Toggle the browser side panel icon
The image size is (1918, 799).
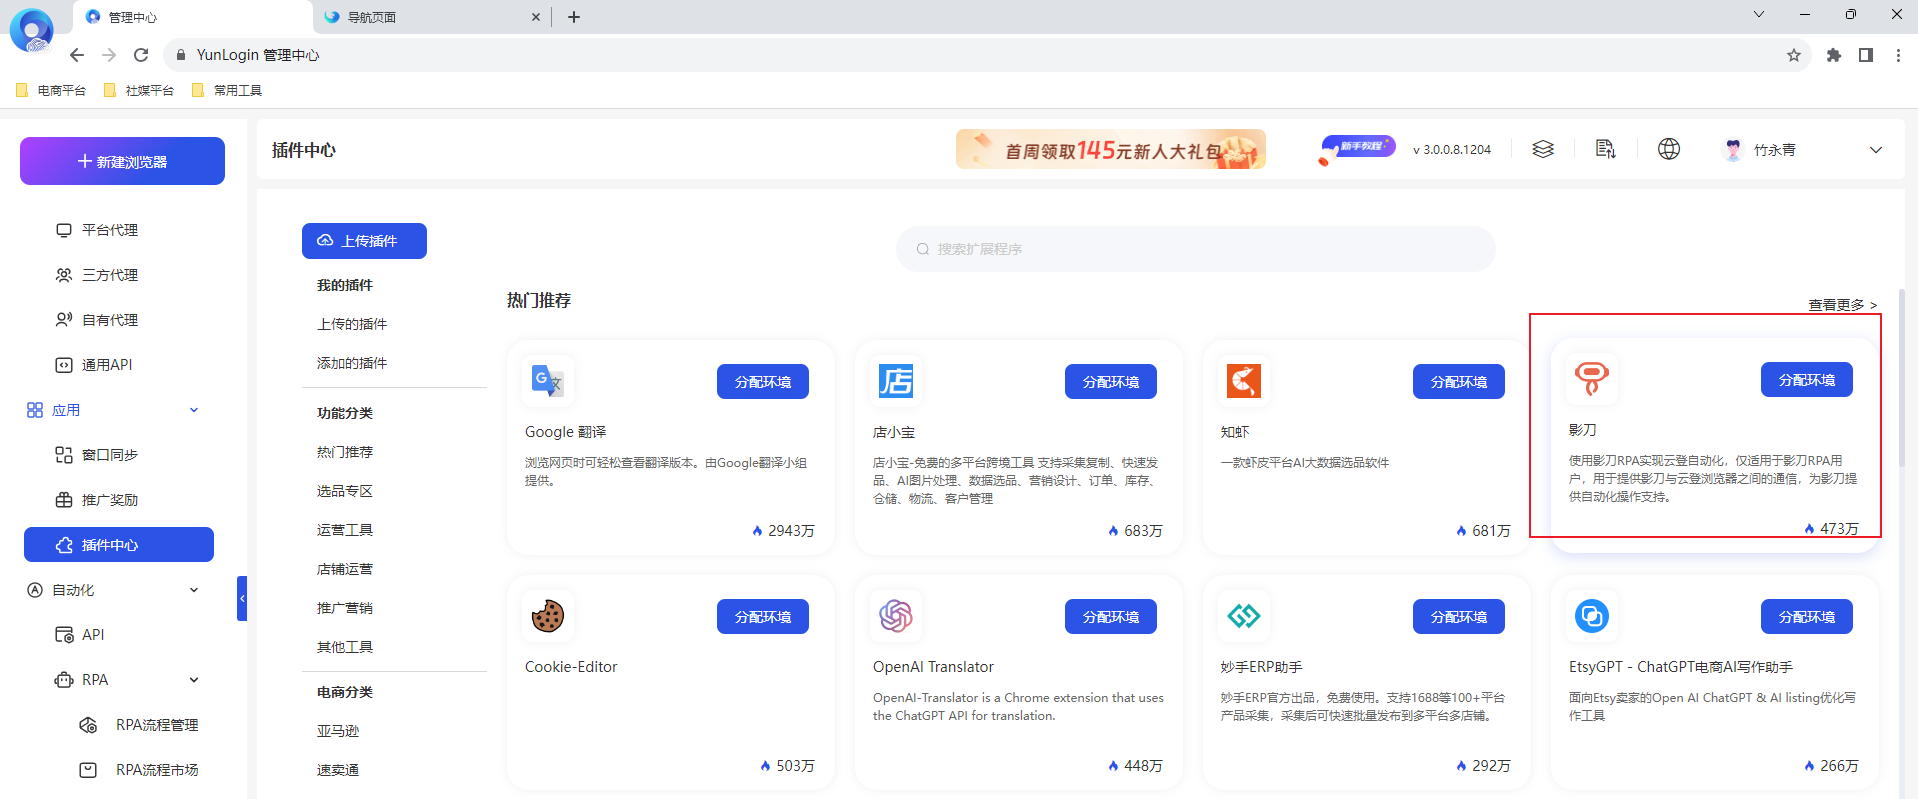[1866, 55]
